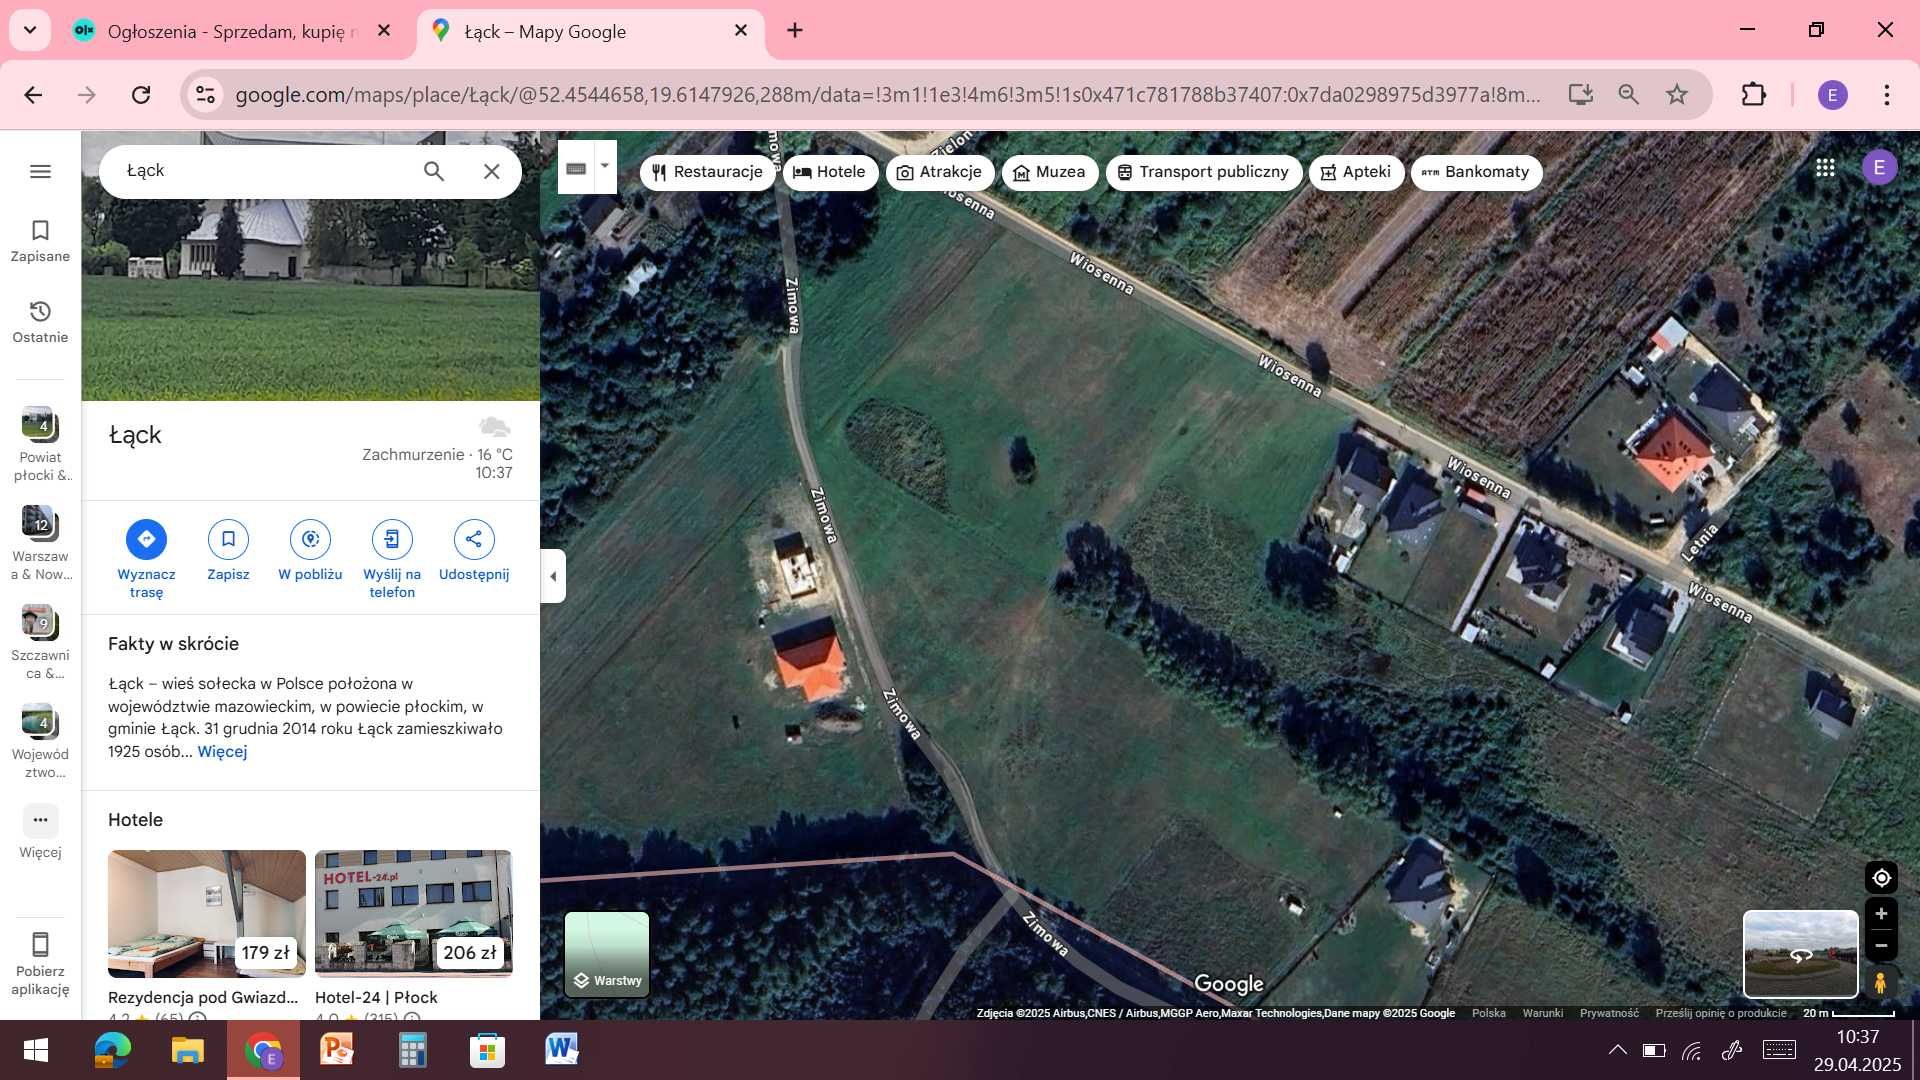Click Wyślij na telefon icon
Screen dimensions: 1920x1080
click(392, 539)
